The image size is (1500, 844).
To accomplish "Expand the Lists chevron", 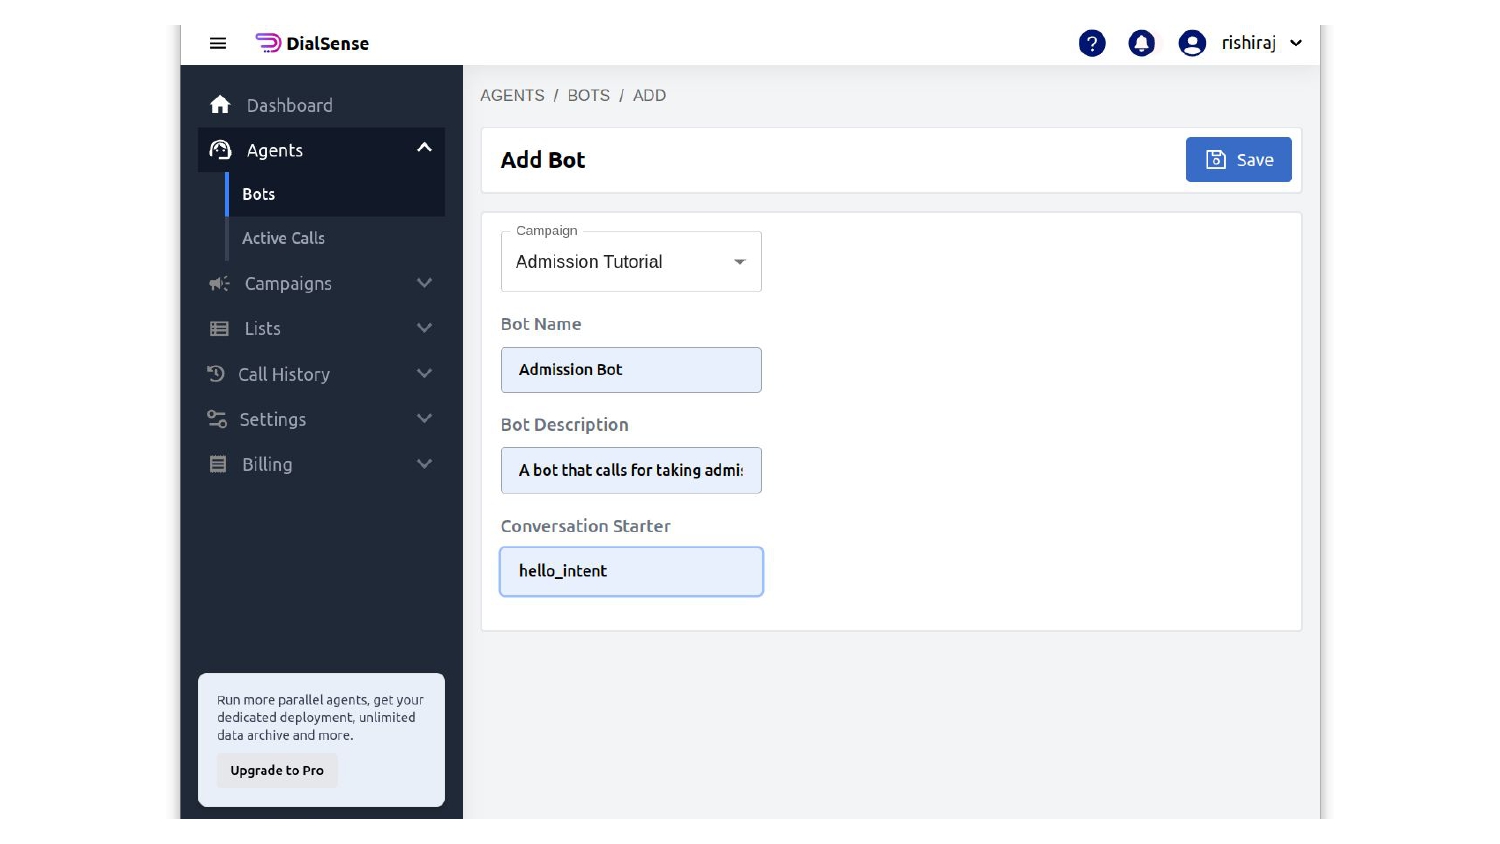I will click(x=424, y=328).
